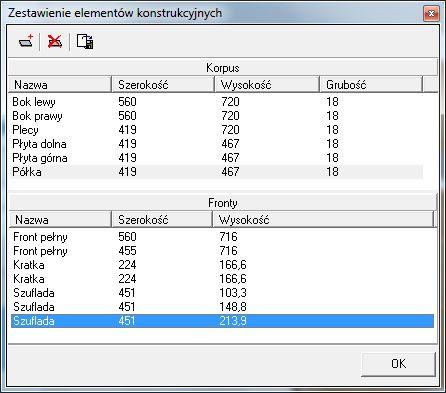Click the delete element red-cross icon
This screenshot has width=446, height=393.
click(x=55, y=42)
